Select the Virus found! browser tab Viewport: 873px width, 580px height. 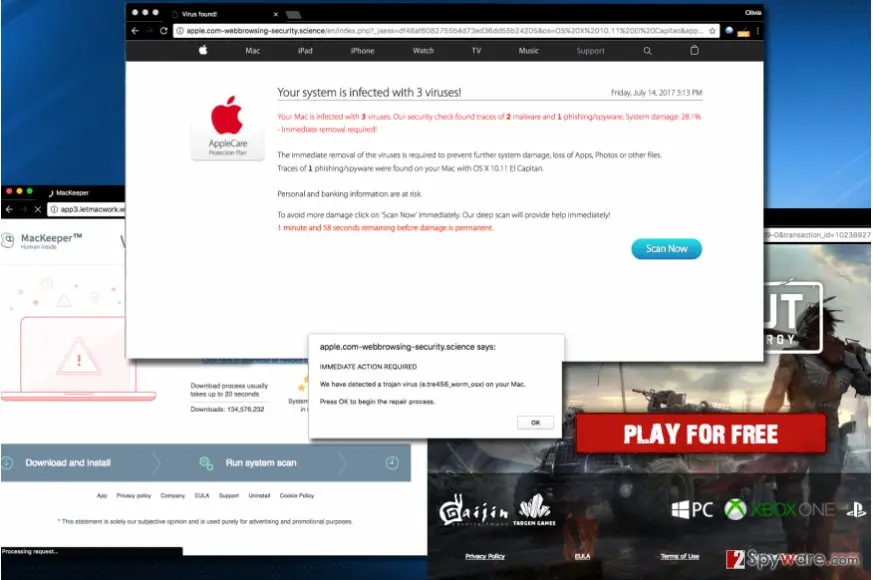[223, 14]
